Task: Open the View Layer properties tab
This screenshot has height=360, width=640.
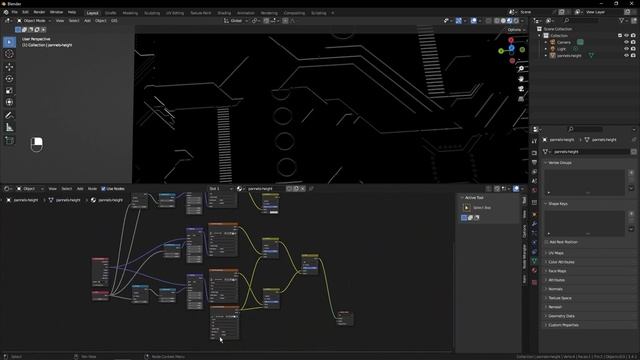Action: [534, 171]
